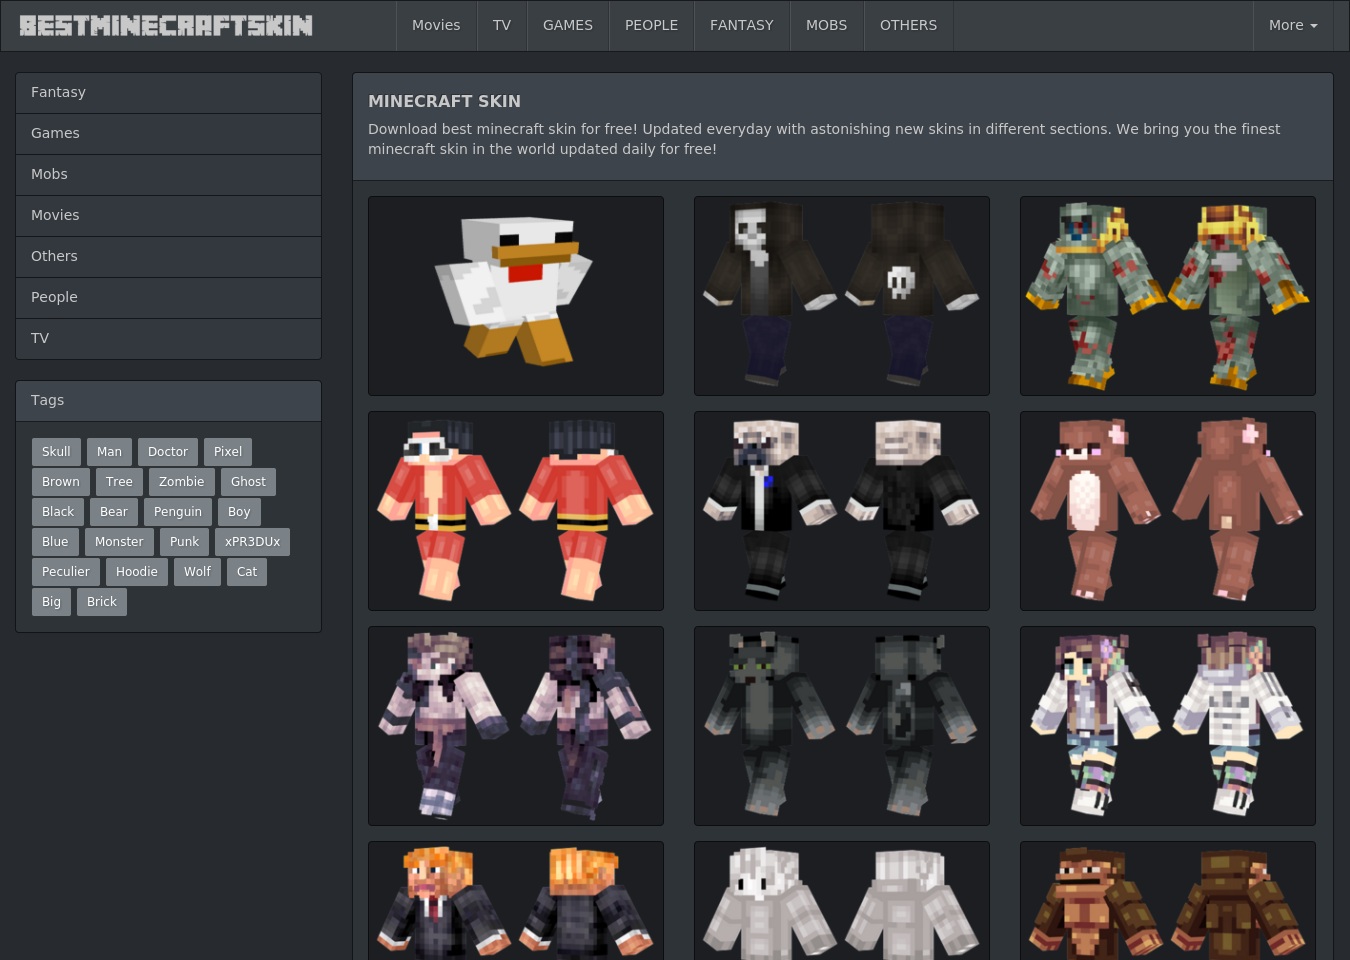This screenshot has height=960, width=1350.
Task: Filter by the Blue tag
Action: click(x=55, y=542)
